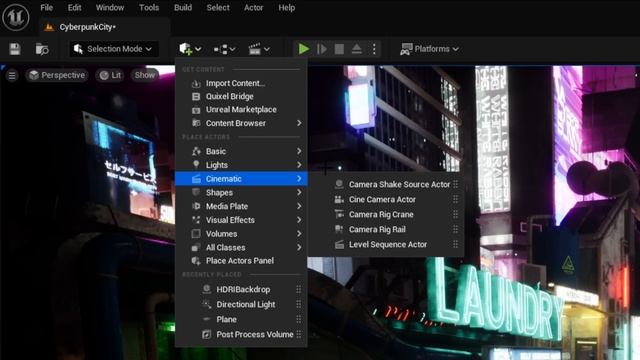Expand the Lights submenu
The width and height of the screenshot is (640, 360).
point(241,165)
